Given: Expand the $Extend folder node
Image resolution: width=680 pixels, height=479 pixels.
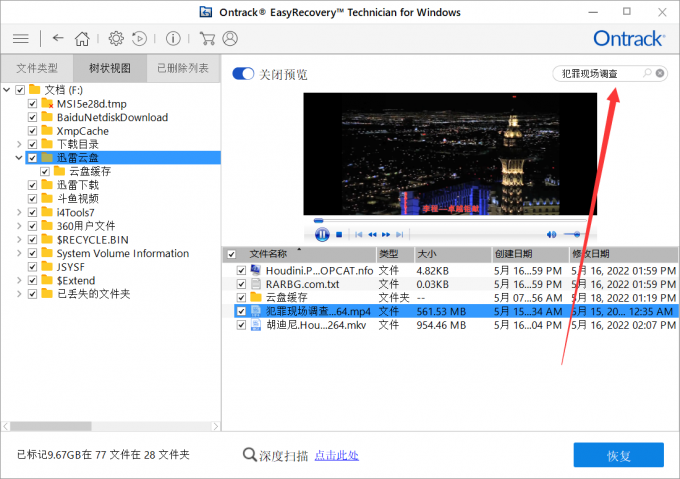Looking at the screenshot, I should (20, 281).
